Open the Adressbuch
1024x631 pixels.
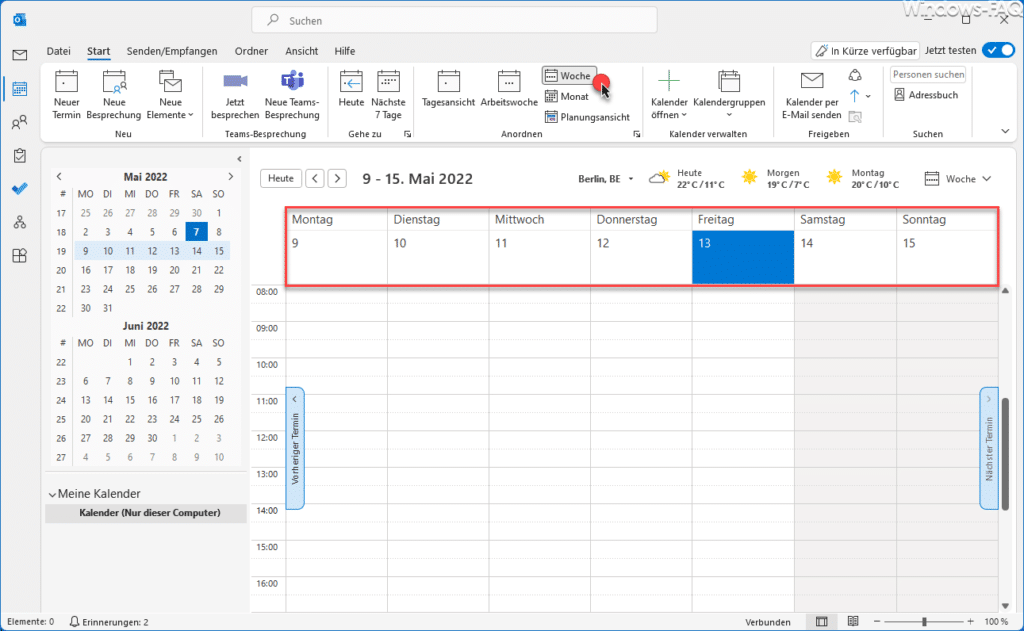click(x=926, y=95)
